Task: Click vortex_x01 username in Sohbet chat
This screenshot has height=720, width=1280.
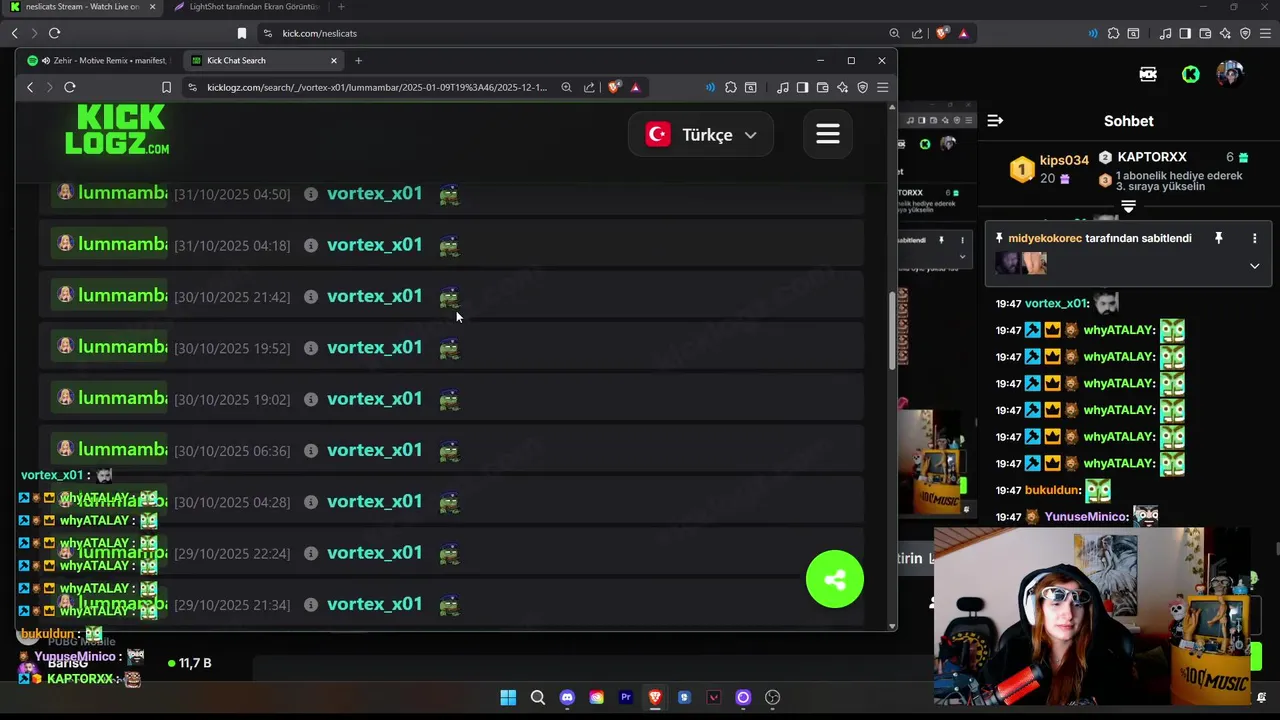Action: click(1056, 303)
